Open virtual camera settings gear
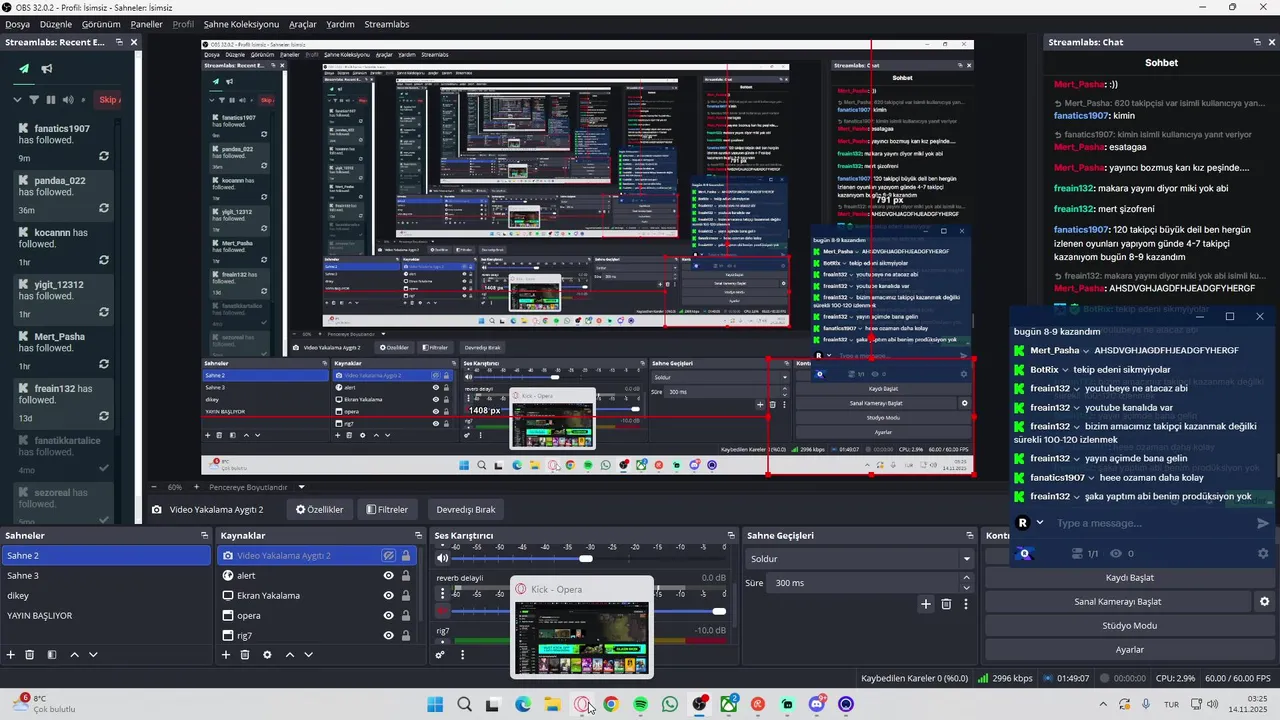Image resolution: width=1280 pixels, height=720 pixels. (x=1264, y=602)
